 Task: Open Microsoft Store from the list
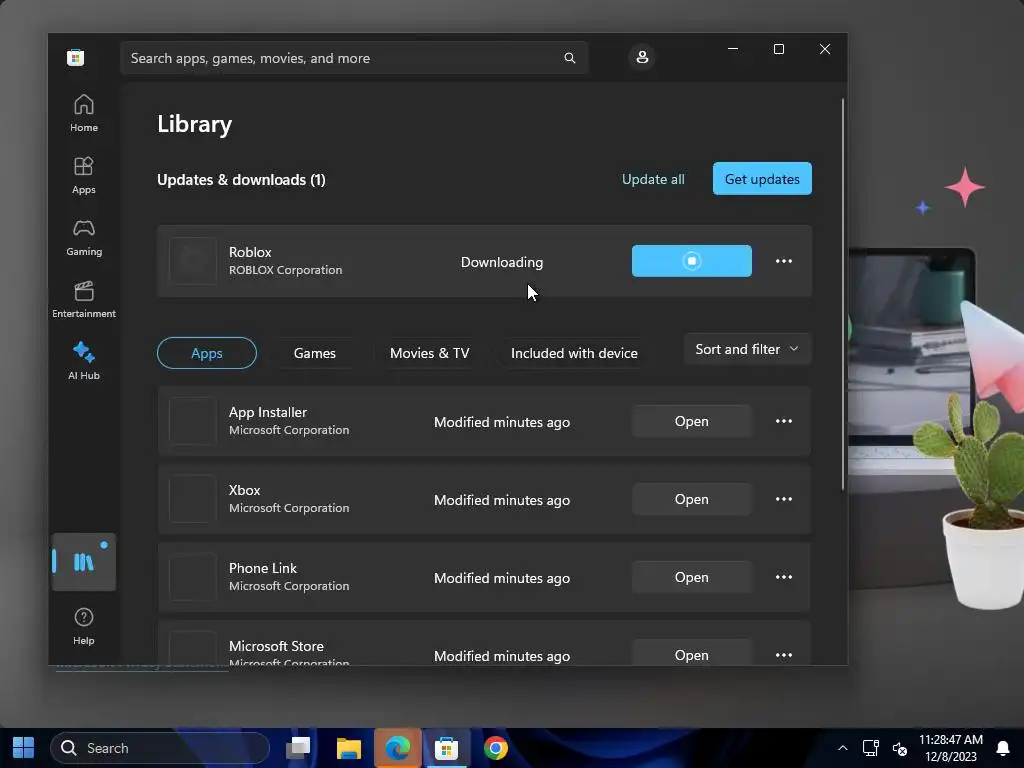click(692, 654)
